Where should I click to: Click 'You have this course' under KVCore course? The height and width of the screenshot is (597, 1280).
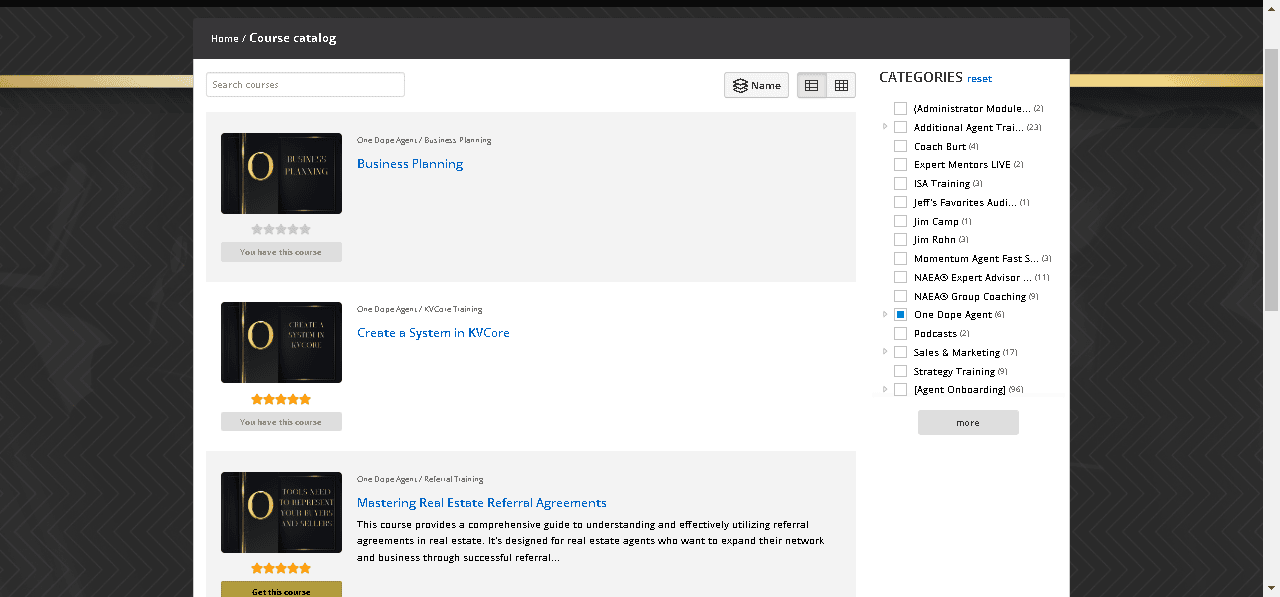[281, 422]
